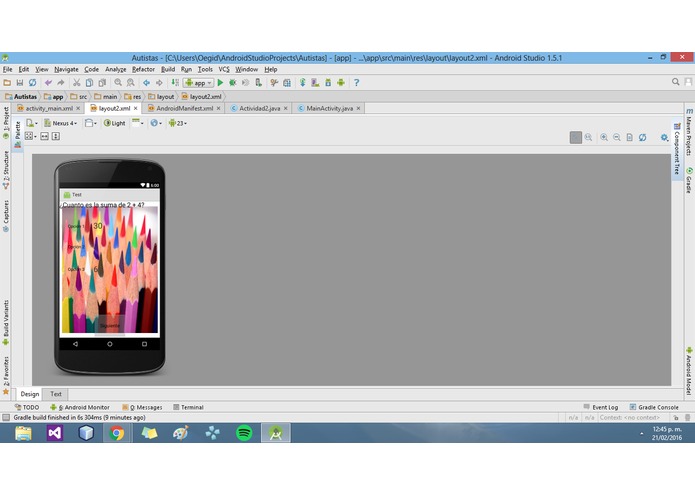
Task: Open the orientation dropdown in preview toolbar
Action: (x=90, y=123)
